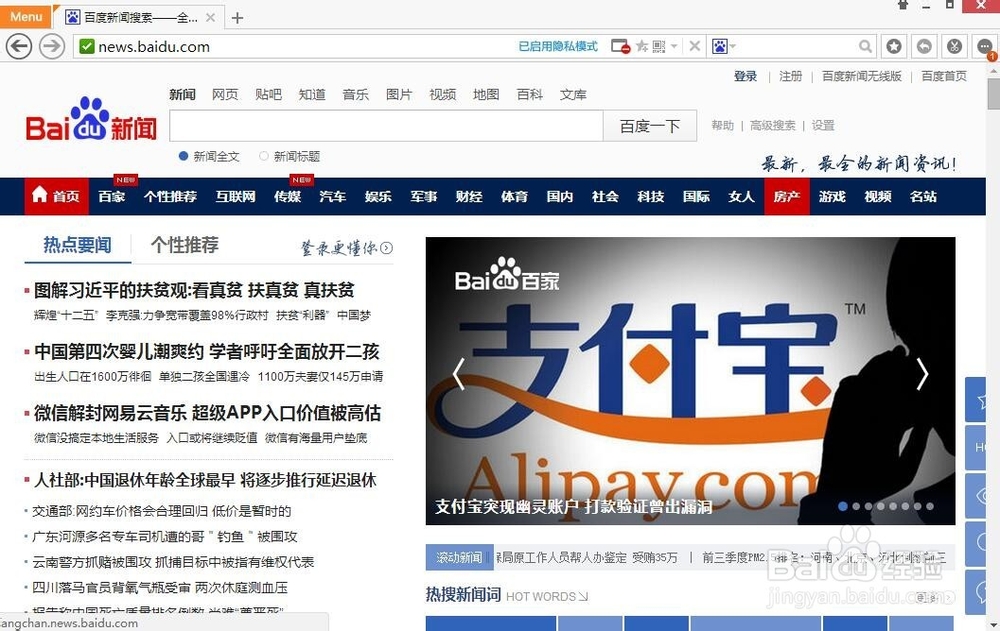Click the Baidu news search input box

386,126
